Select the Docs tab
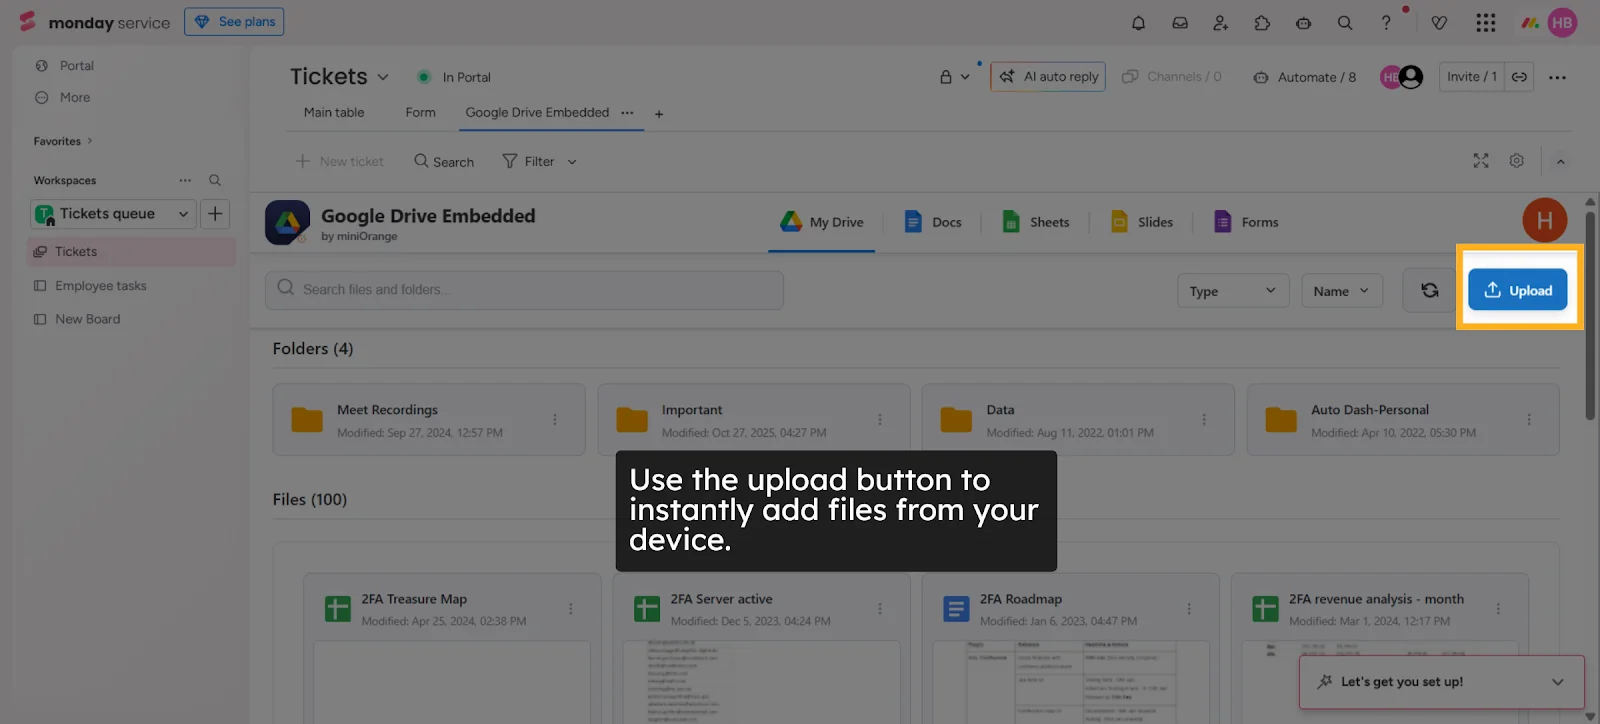This screenshot has height=724, width=1600. (x=933, y=222)
